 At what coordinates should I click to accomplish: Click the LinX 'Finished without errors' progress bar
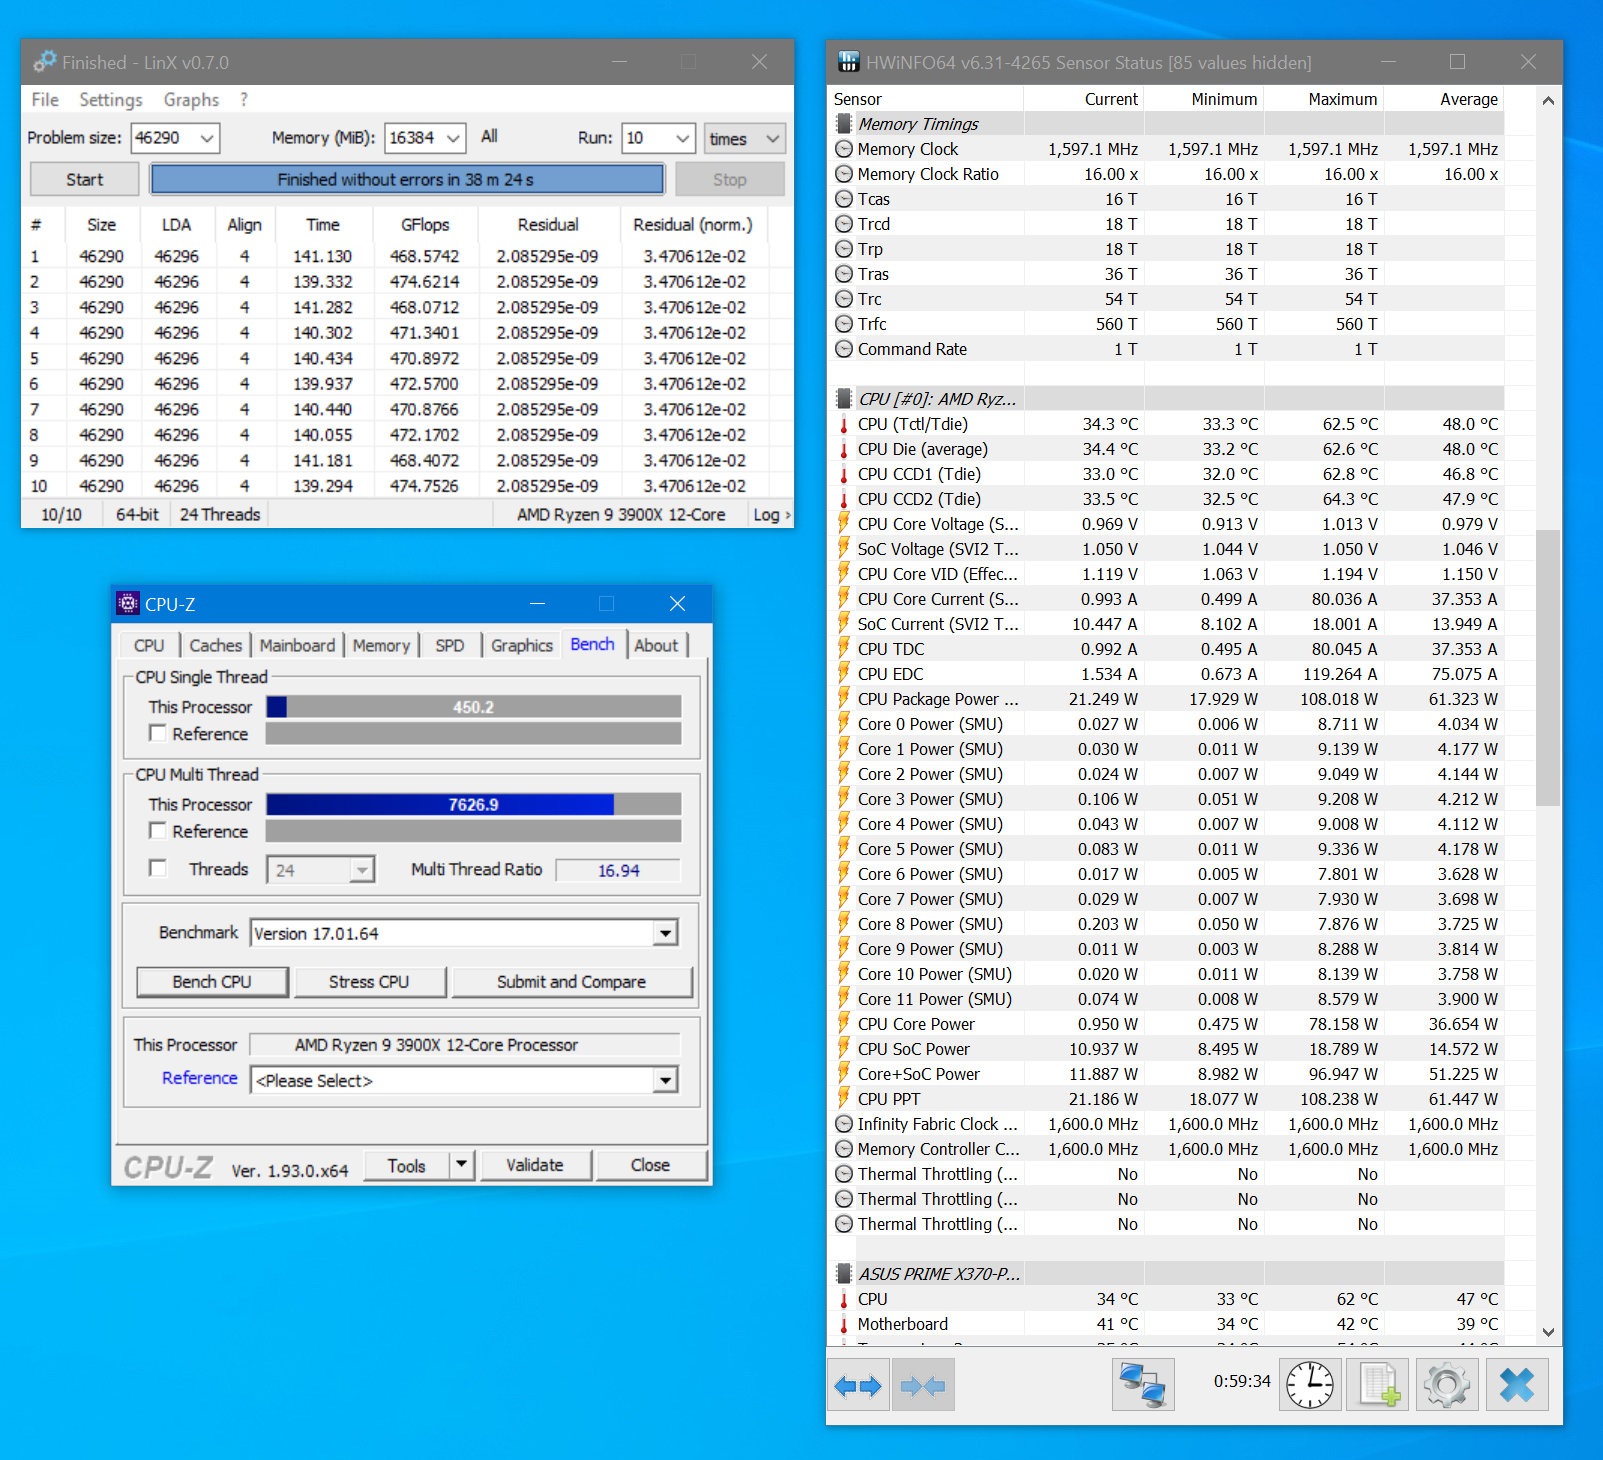(406, 180)
